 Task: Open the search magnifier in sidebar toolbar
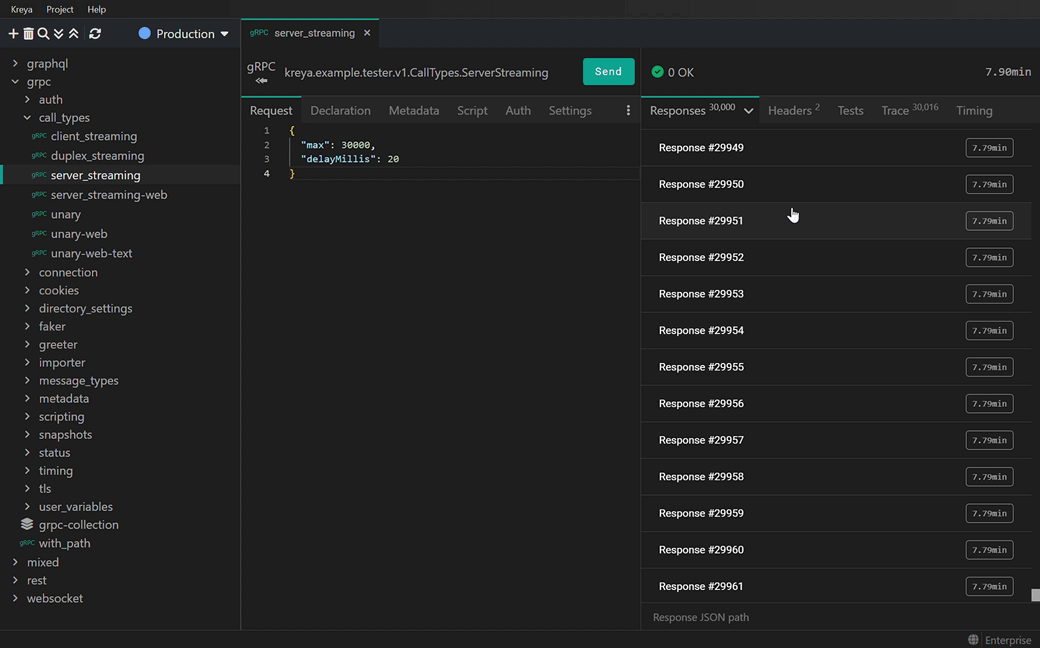[43, 34]
